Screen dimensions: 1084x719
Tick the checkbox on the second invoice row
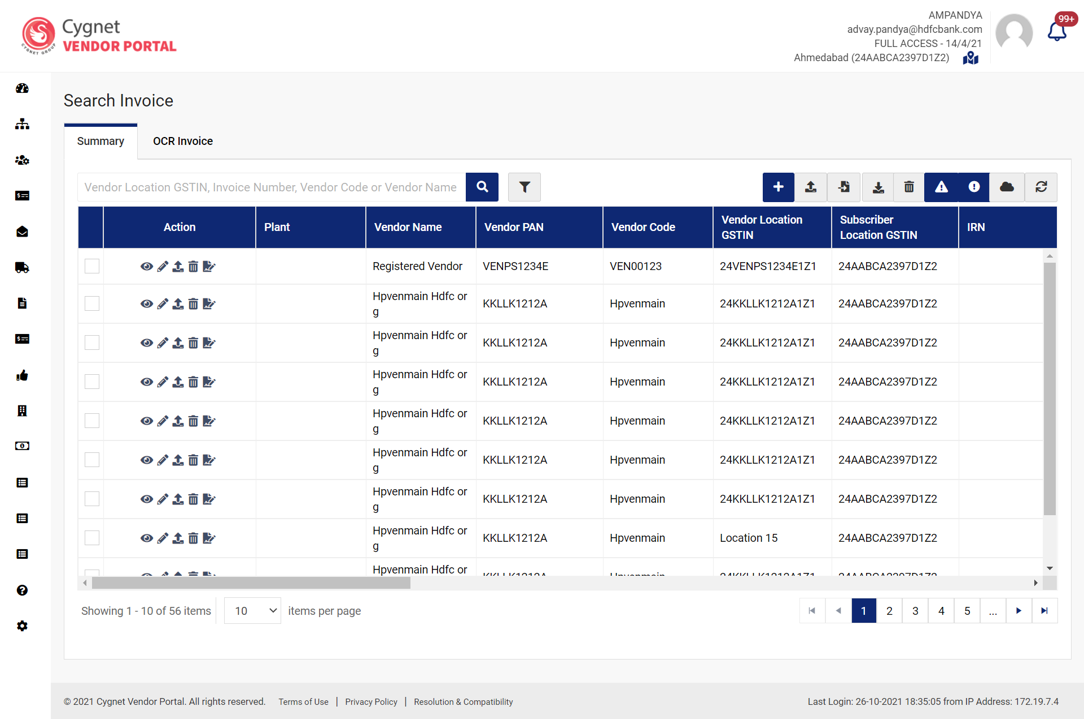(91, 304)
